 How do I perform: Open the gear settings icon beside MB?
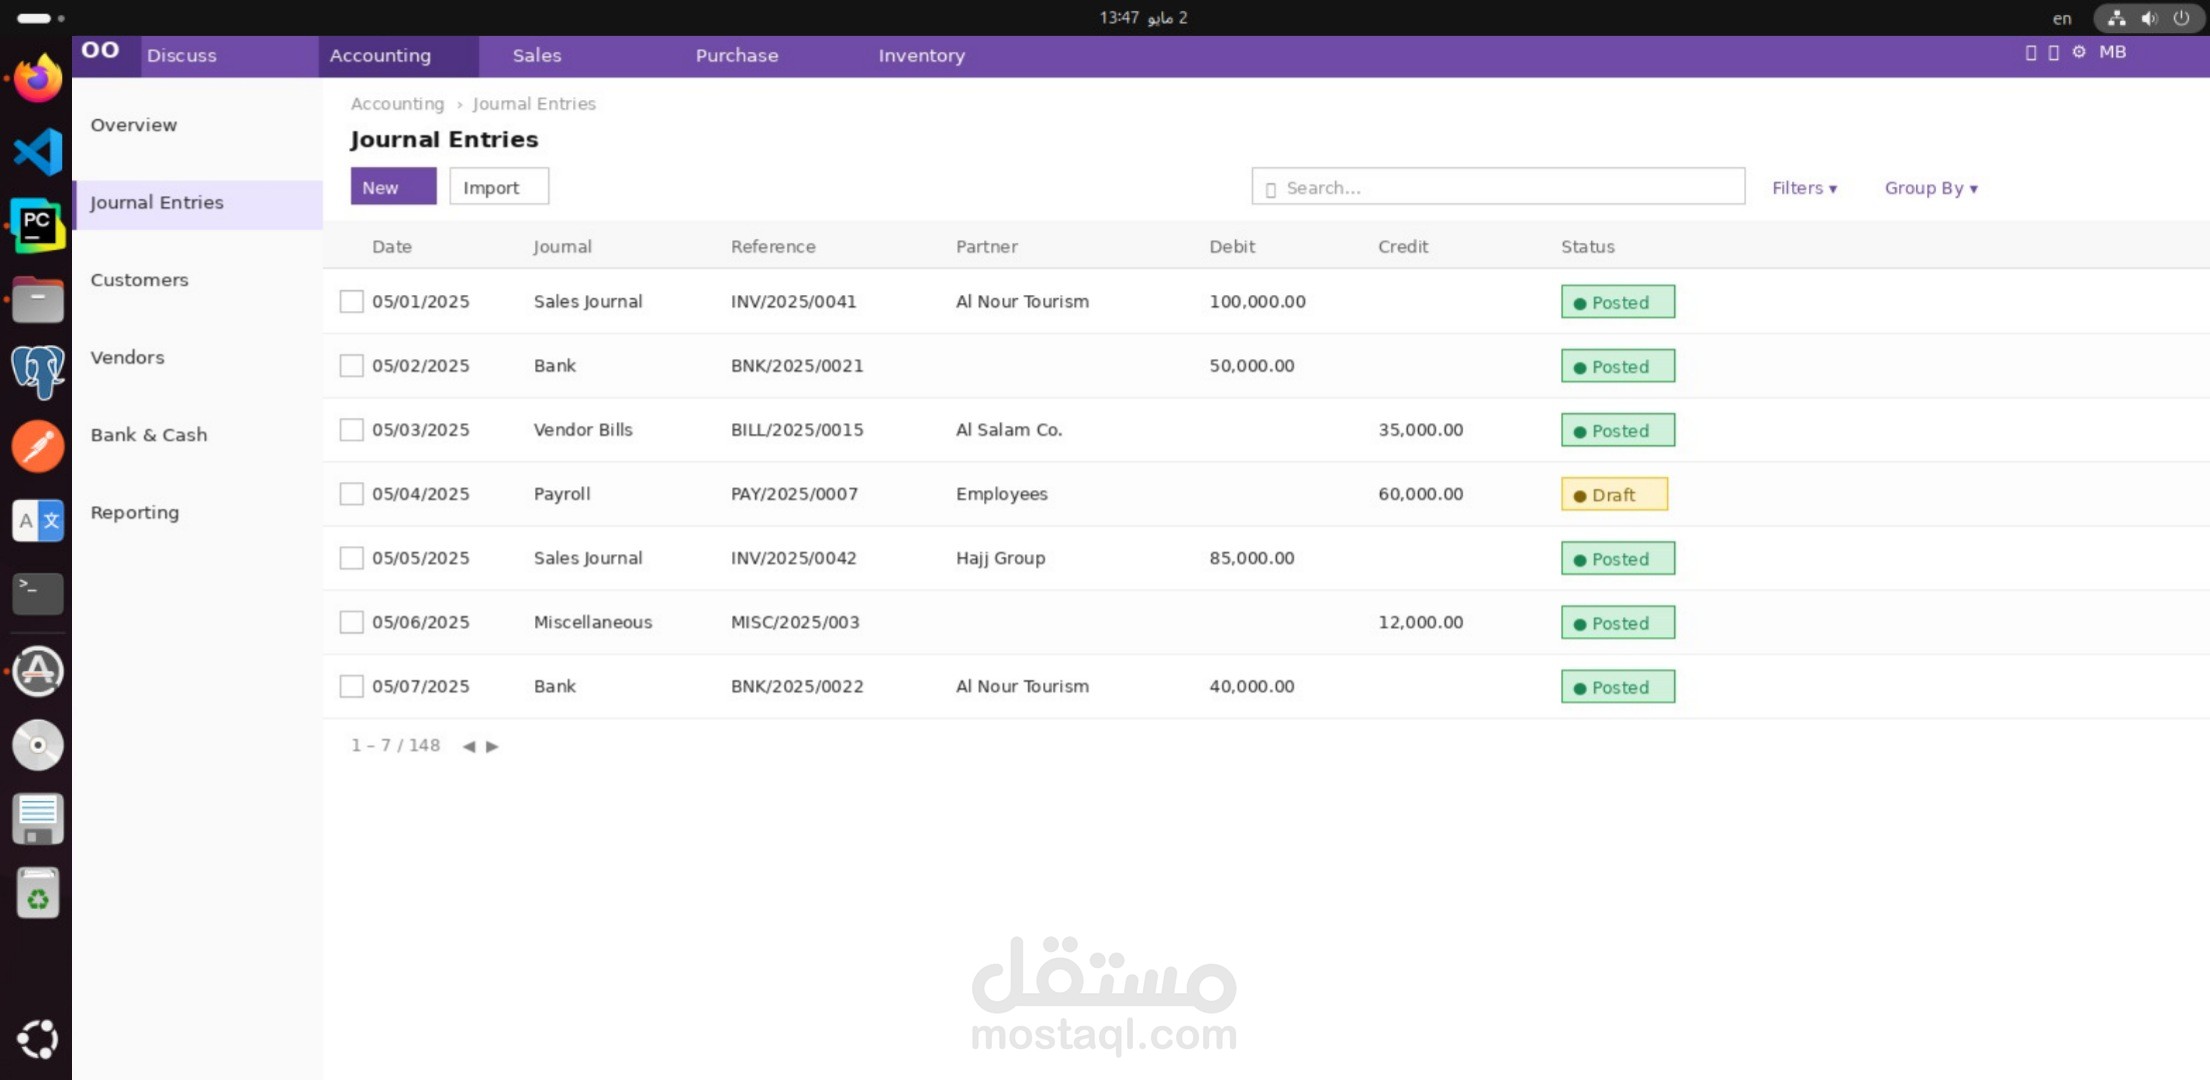point(2079,52)
